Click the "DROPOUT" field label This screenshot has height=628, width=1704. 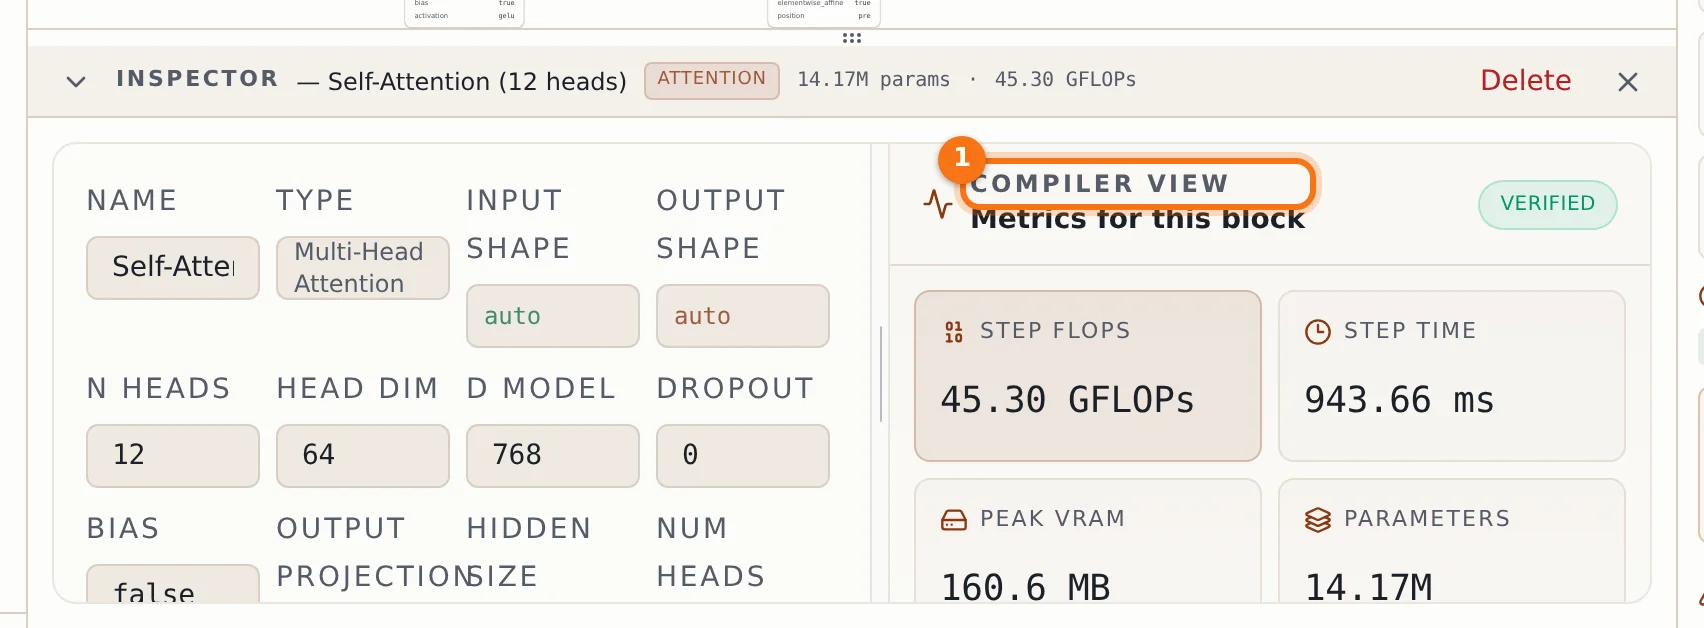pyautogui.click(x=735, y=389)
